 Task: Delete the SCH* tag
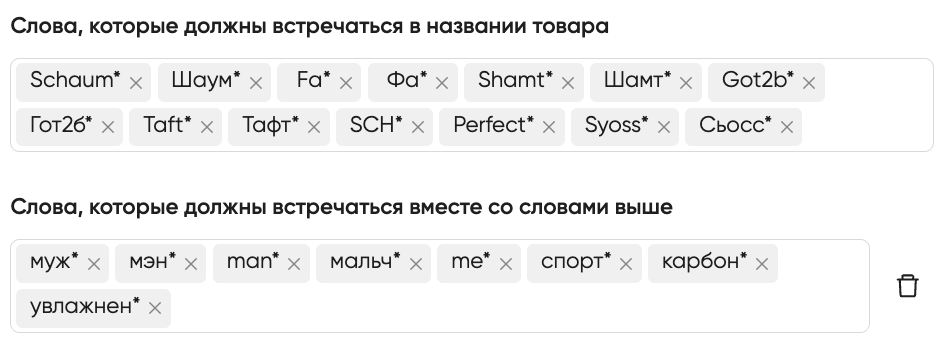coord(417,127)
